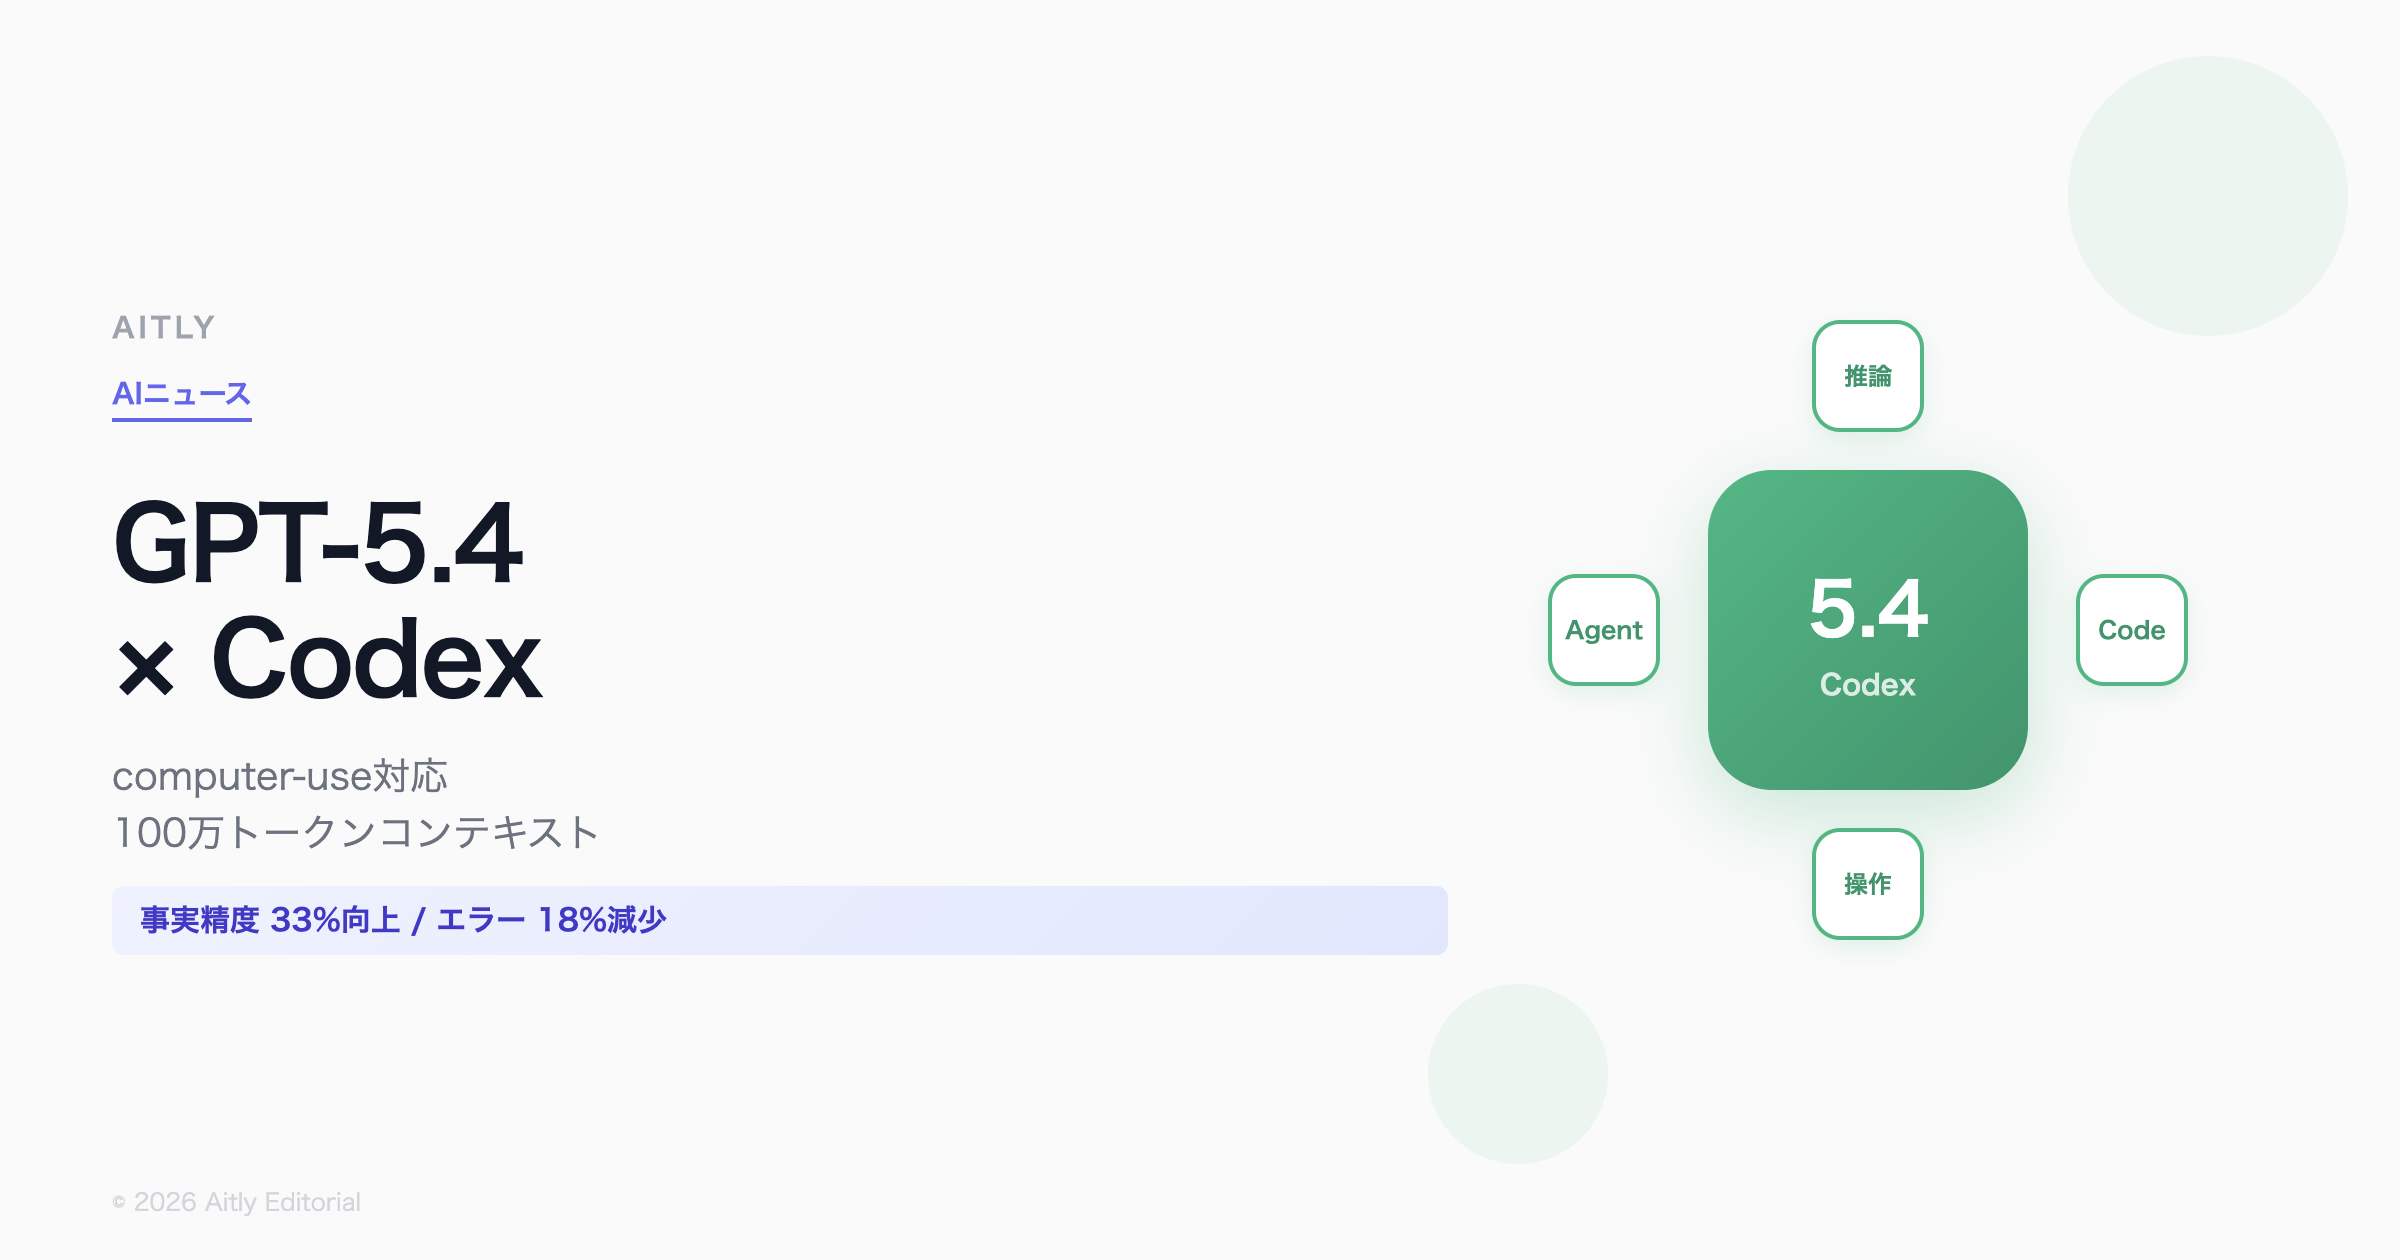The height and width of the screenshot is (1260, 2400).
Task: Click the empty right end of the highlight bar
Action: [x=1300, y=920]
